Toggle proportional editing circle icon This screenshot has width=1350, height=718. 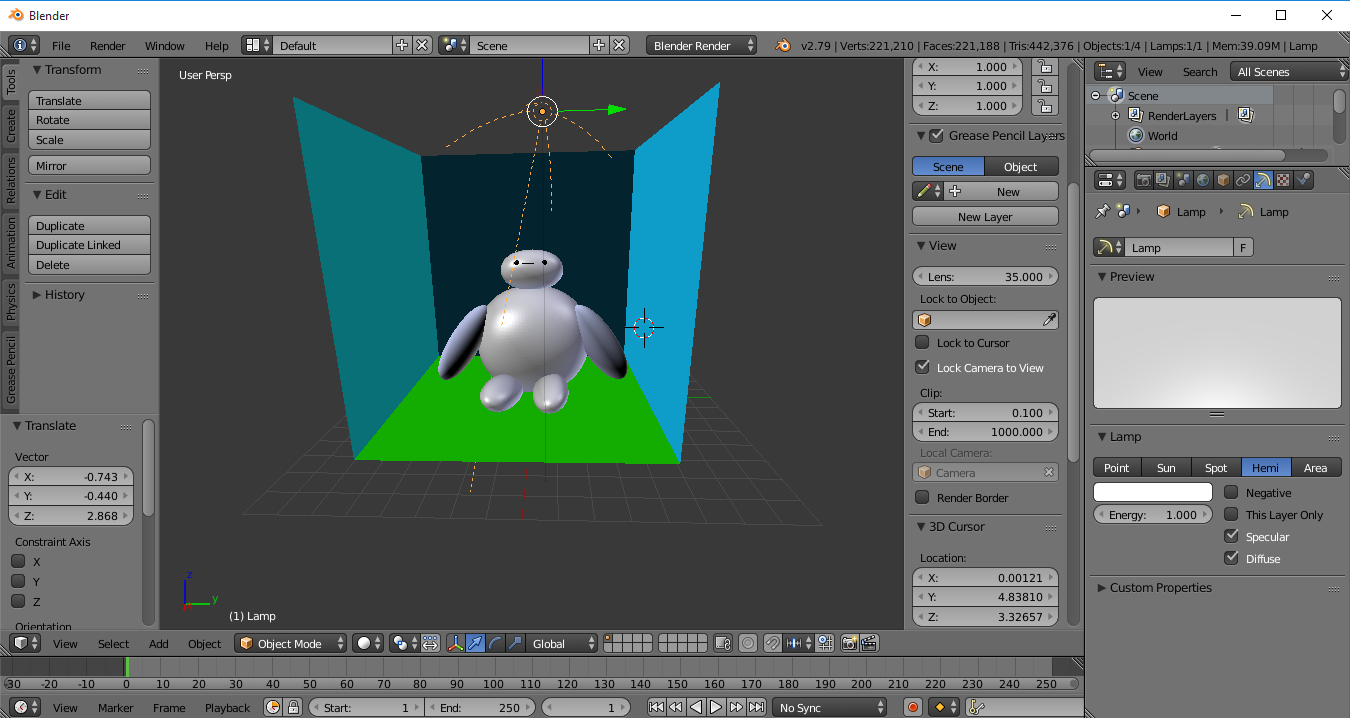pyautogui.click(x=747, y=643)
